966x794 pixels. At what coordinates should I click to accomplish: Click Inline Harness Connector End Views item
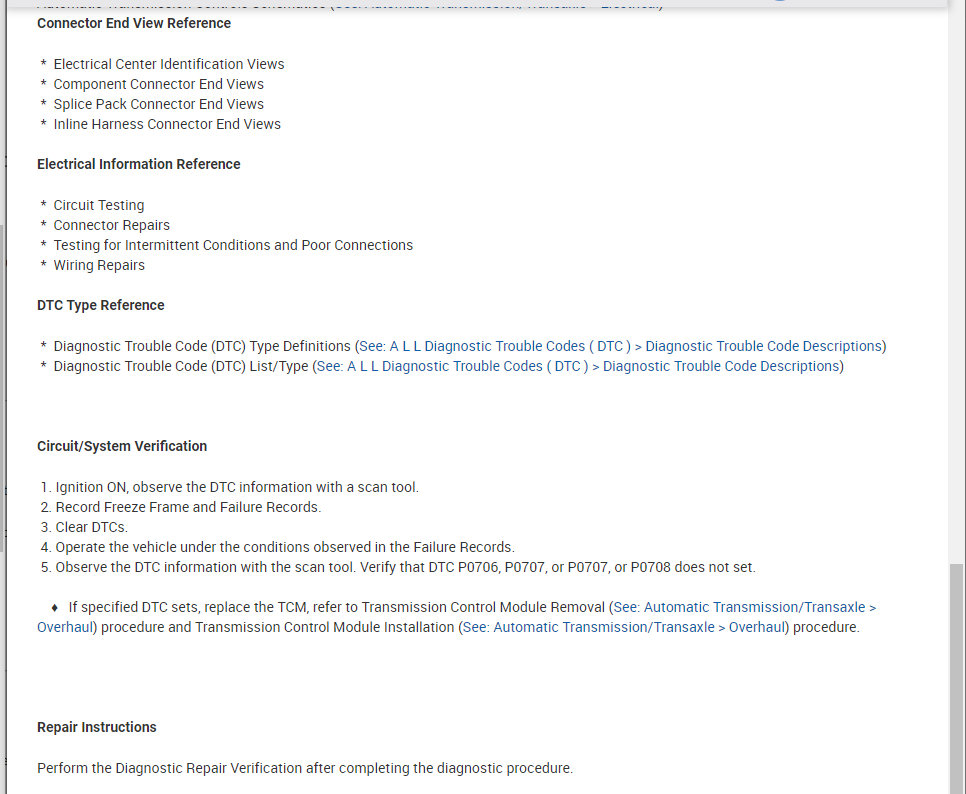point(167,124)
